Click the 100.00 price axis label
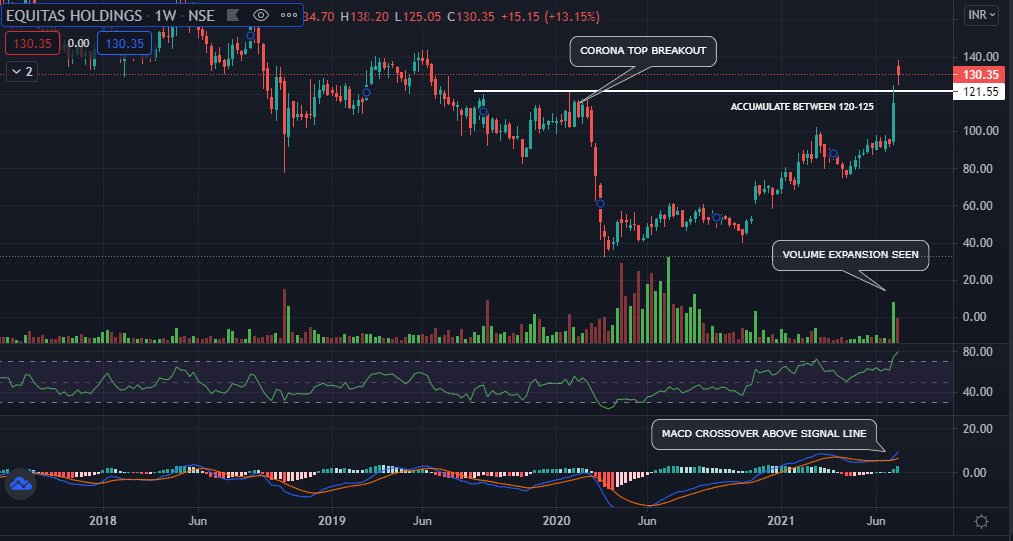The image size is (1013, 541). [x=979, y=131]
